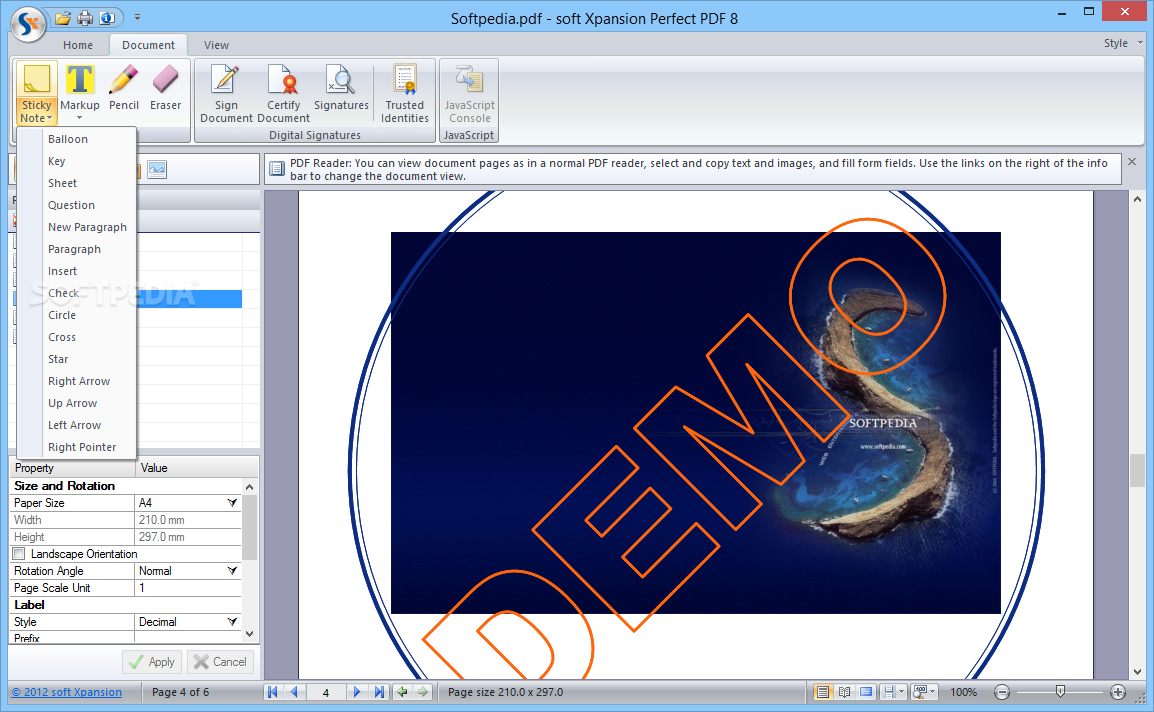Open the Paper Size dropdown
Viewport: 1154px width, 712px height.
tap(233, 503)
